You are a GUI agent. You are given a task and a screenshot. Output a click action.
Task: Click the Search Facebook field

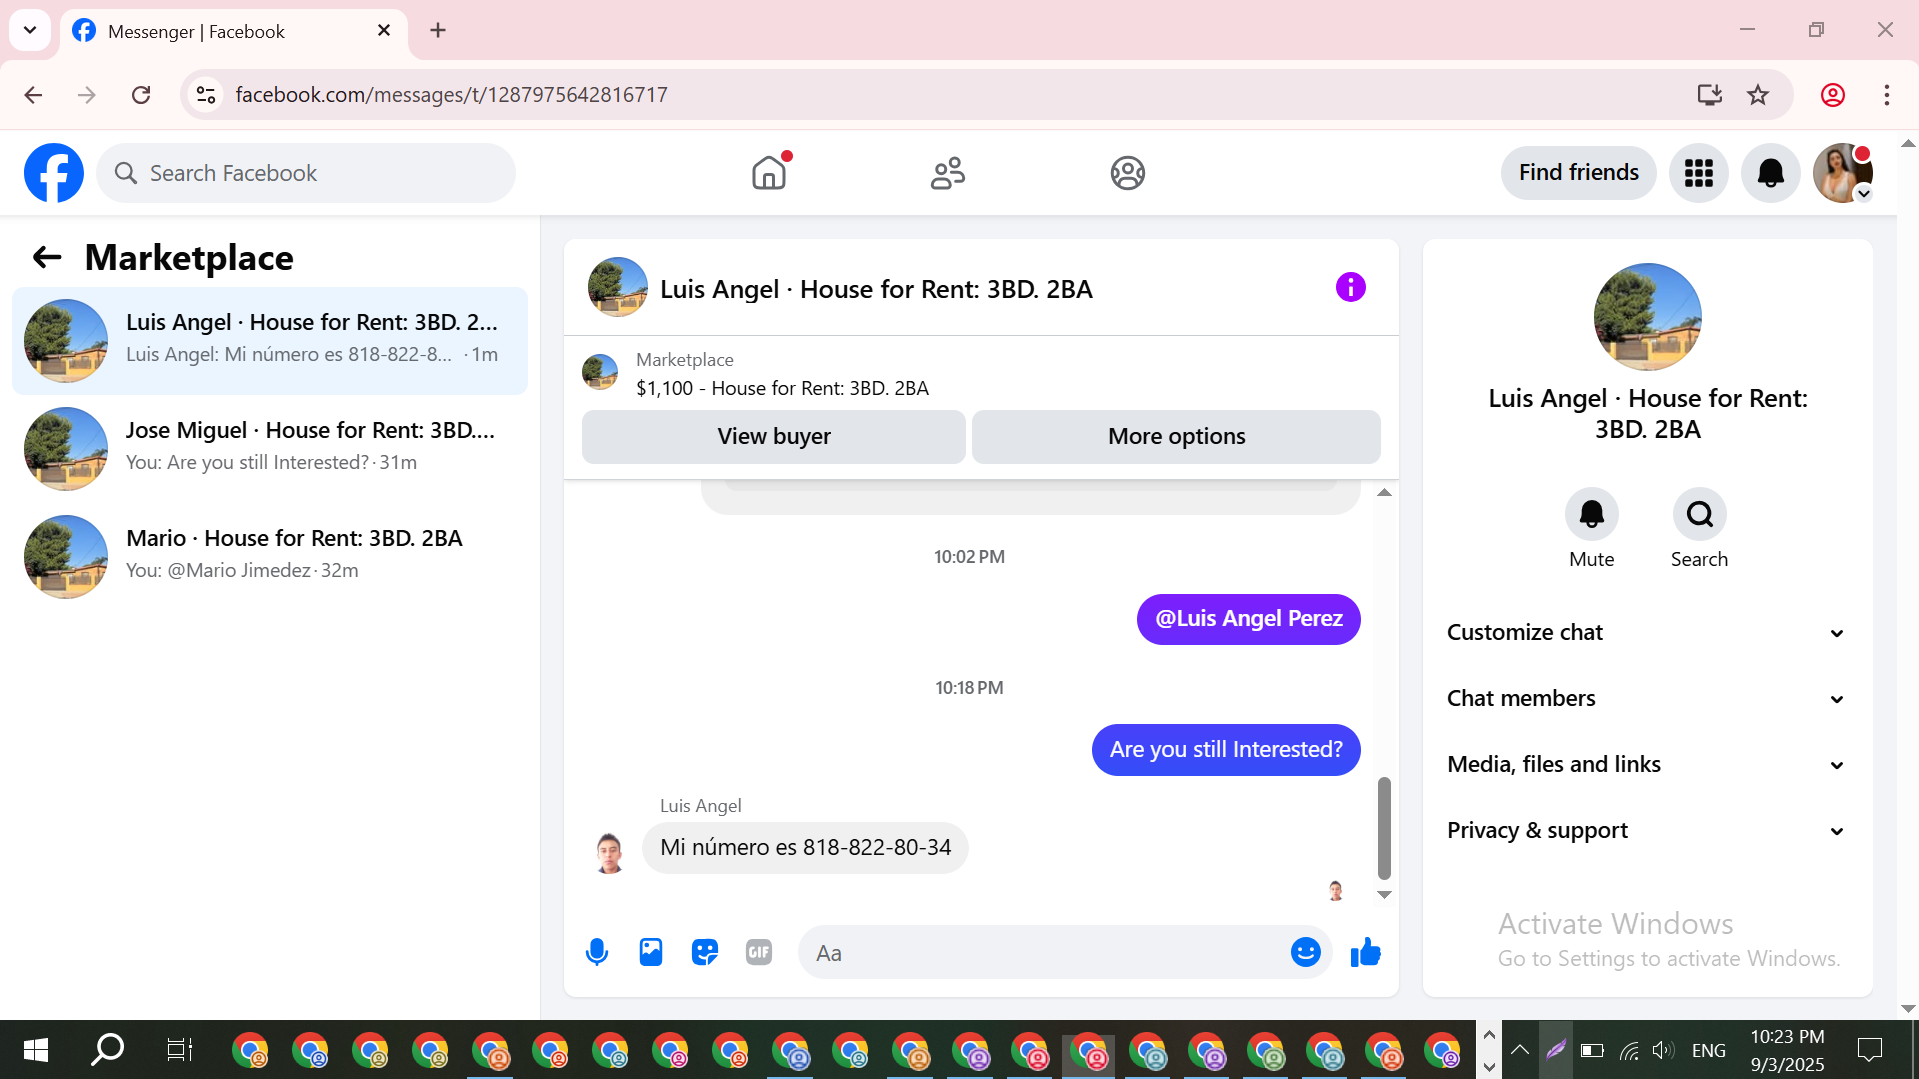306,173
